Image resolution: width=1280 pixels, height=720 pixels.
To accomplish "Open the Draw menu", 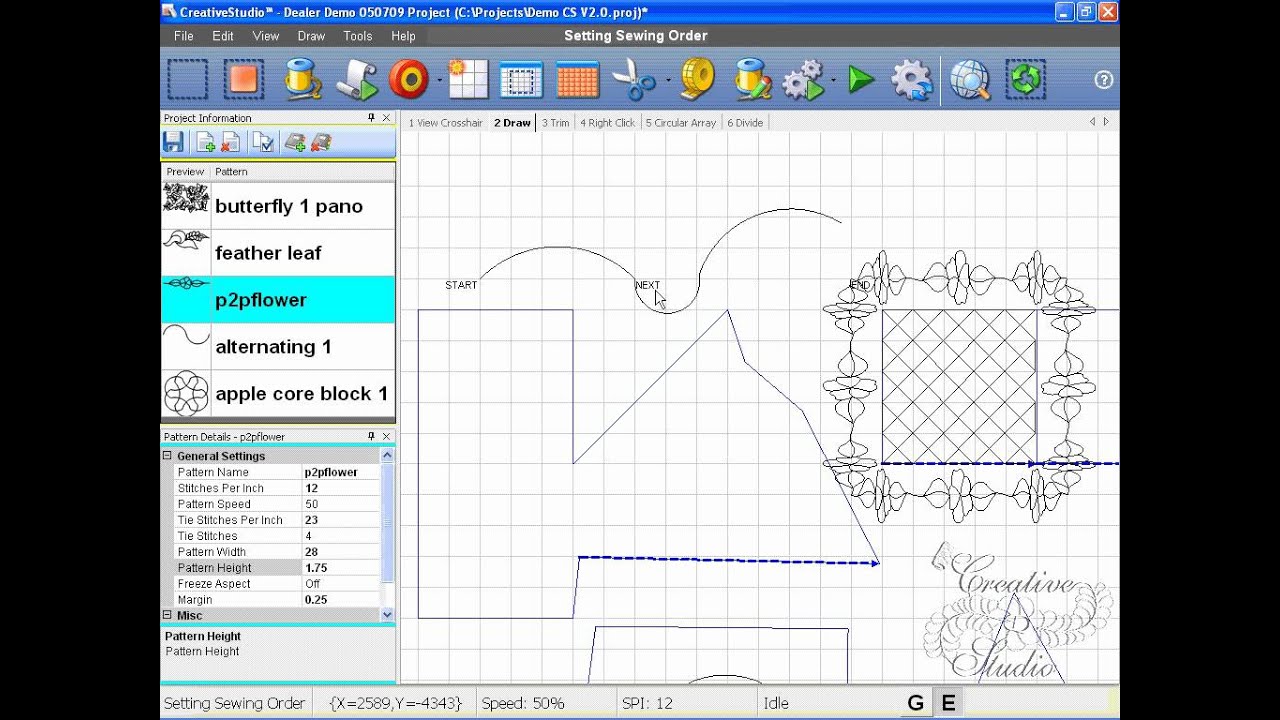I will coord(311,36).
